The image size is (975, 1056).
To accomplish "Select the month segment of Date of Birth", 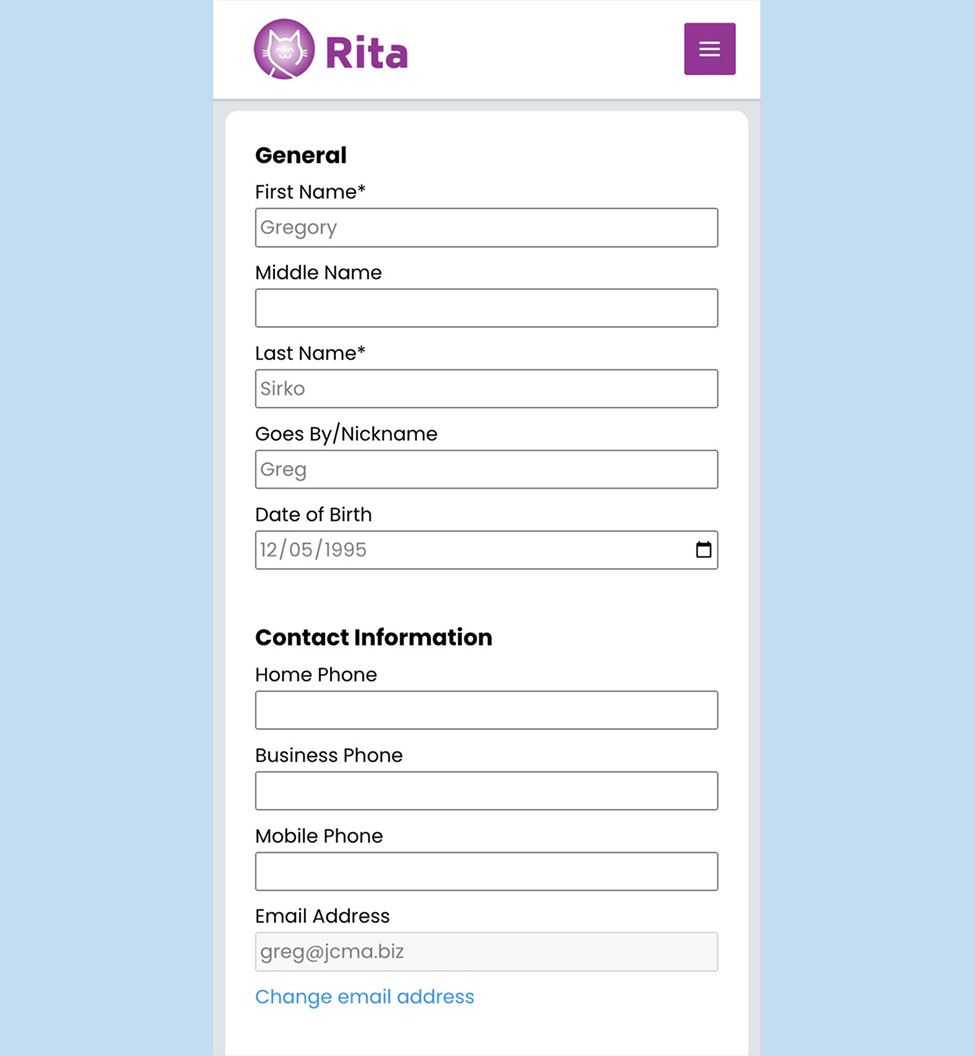I will pyautogui.click(x=268, y=550).
